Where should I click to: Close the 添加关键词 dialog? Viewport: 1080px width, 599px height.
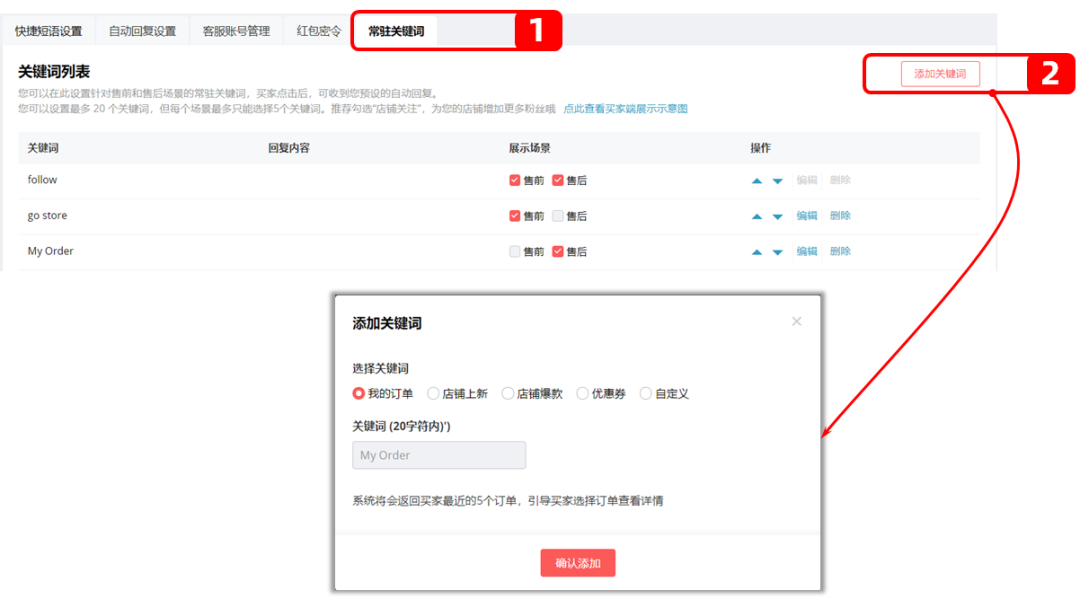coord(797,321)
